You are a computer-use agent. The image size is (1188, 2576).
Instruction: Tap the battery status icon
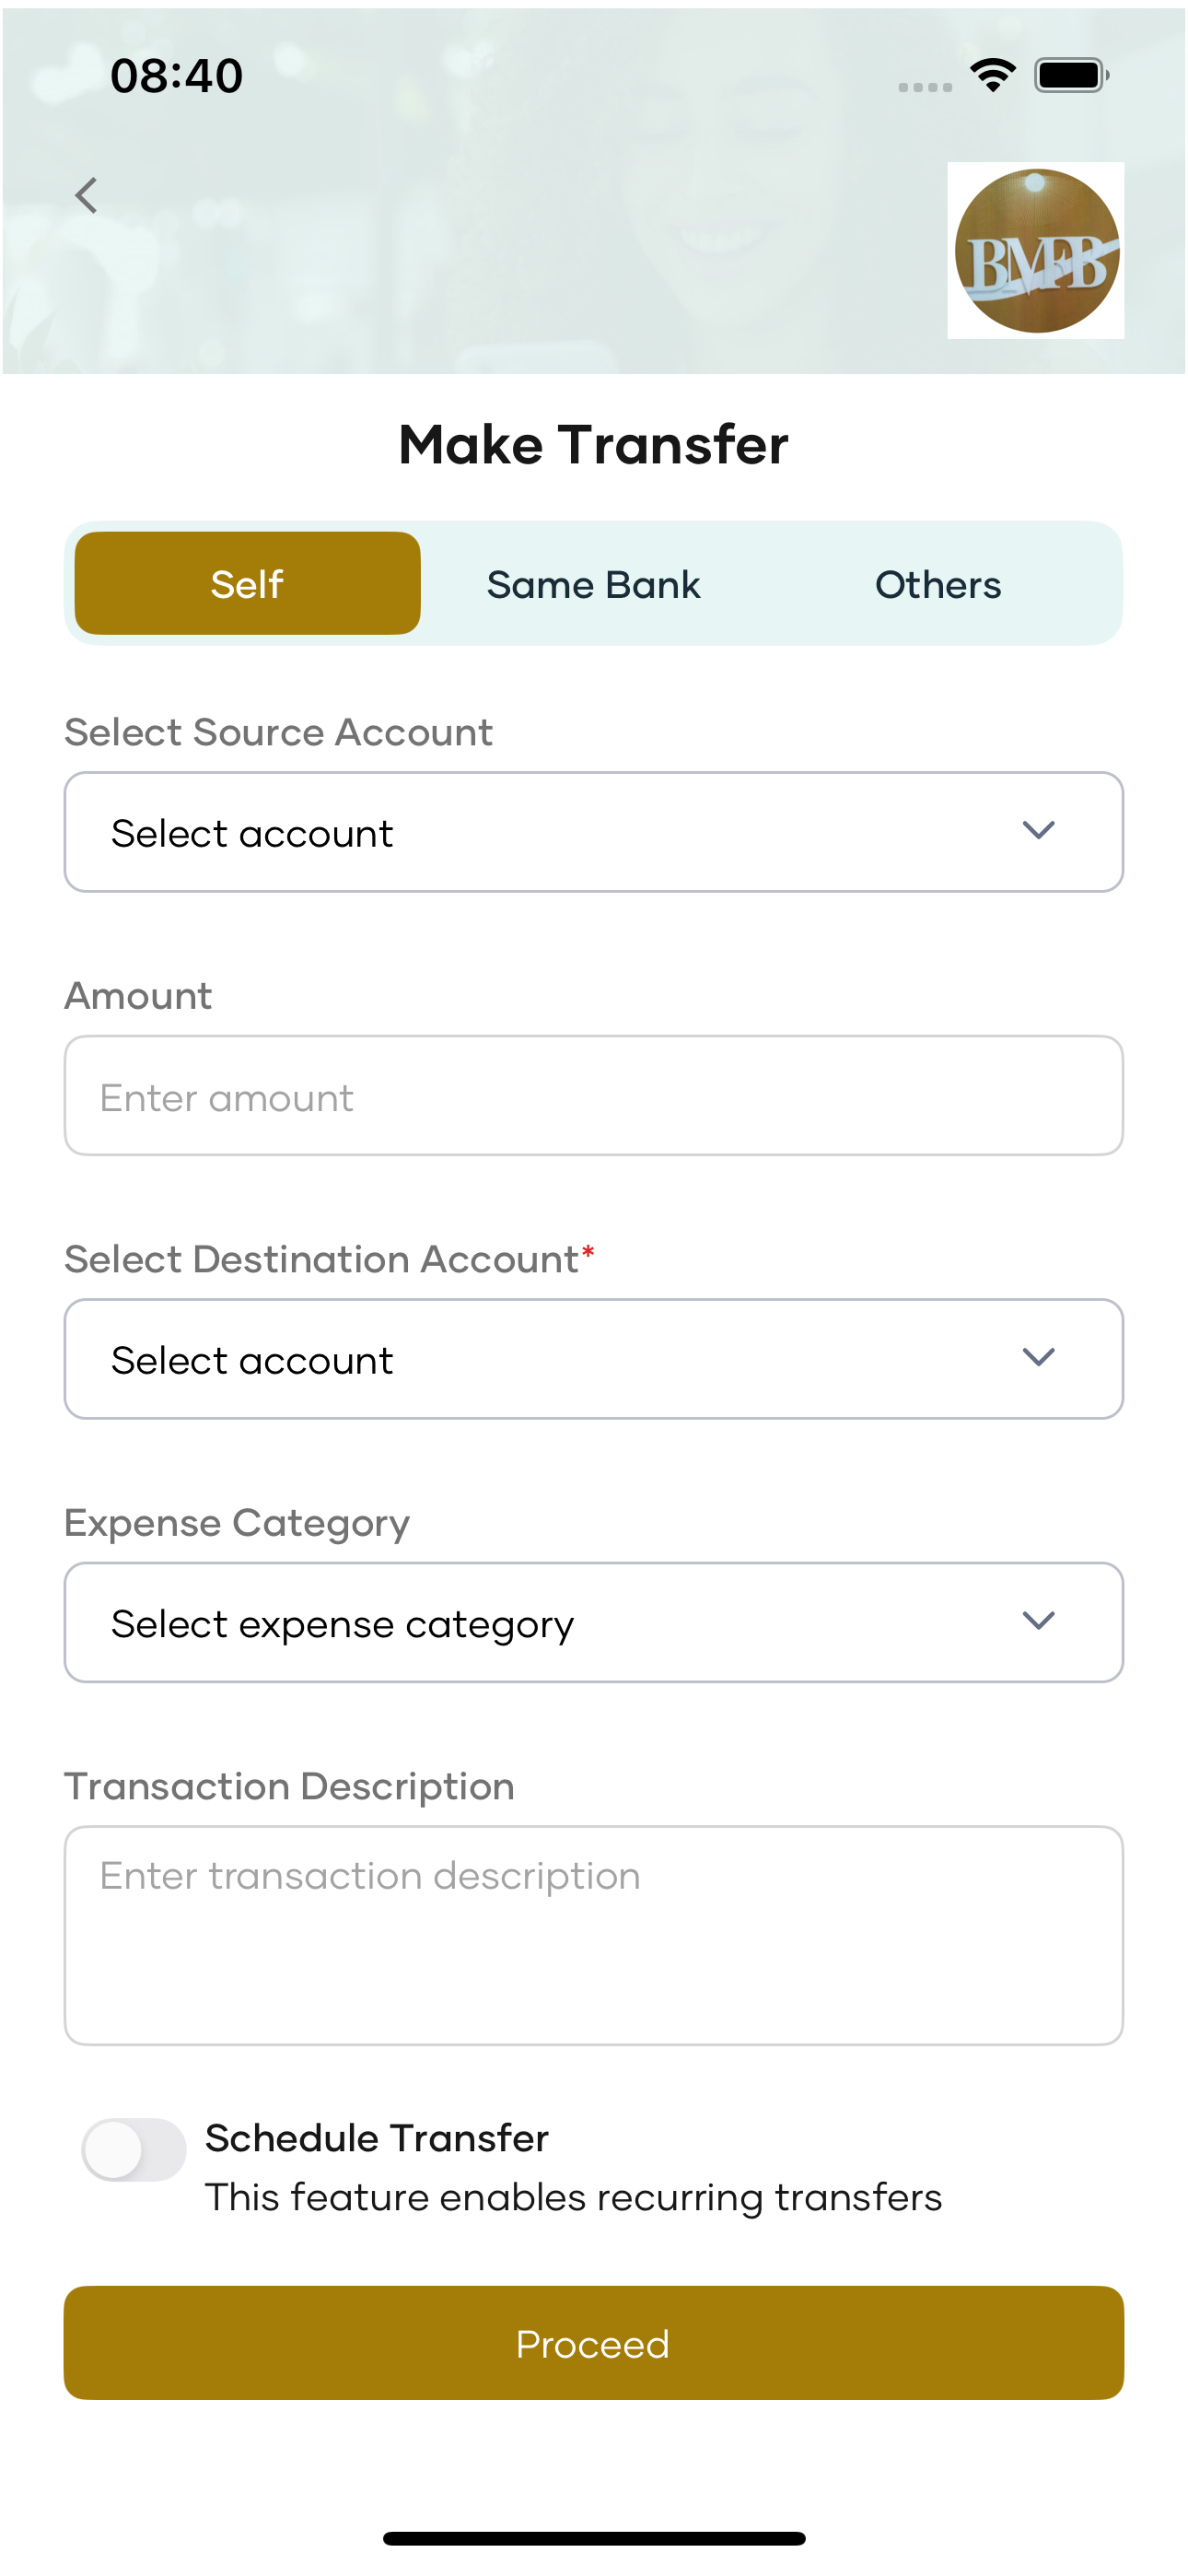coord(1071,75)
